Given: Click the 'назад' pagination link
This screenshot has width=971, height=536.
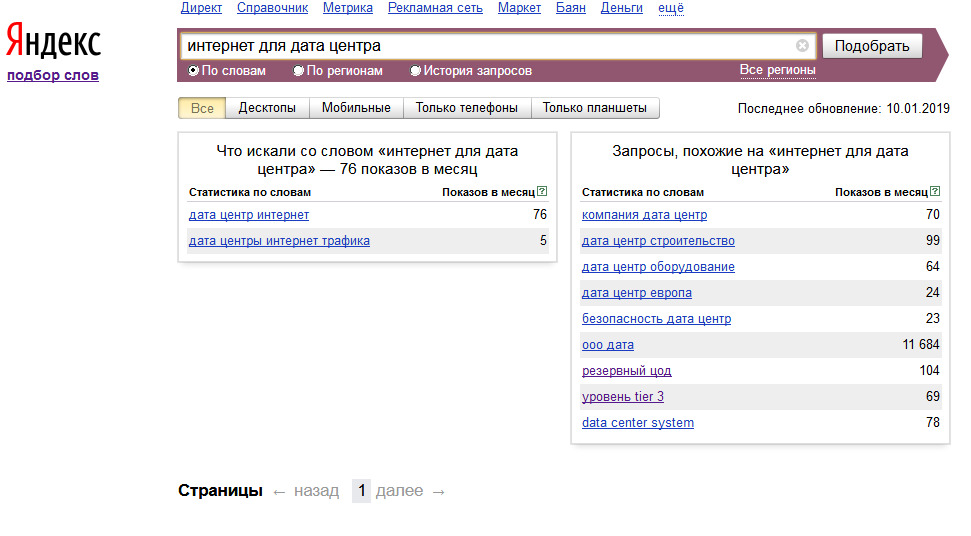Looking at the screenshot, I should point(316,491).
